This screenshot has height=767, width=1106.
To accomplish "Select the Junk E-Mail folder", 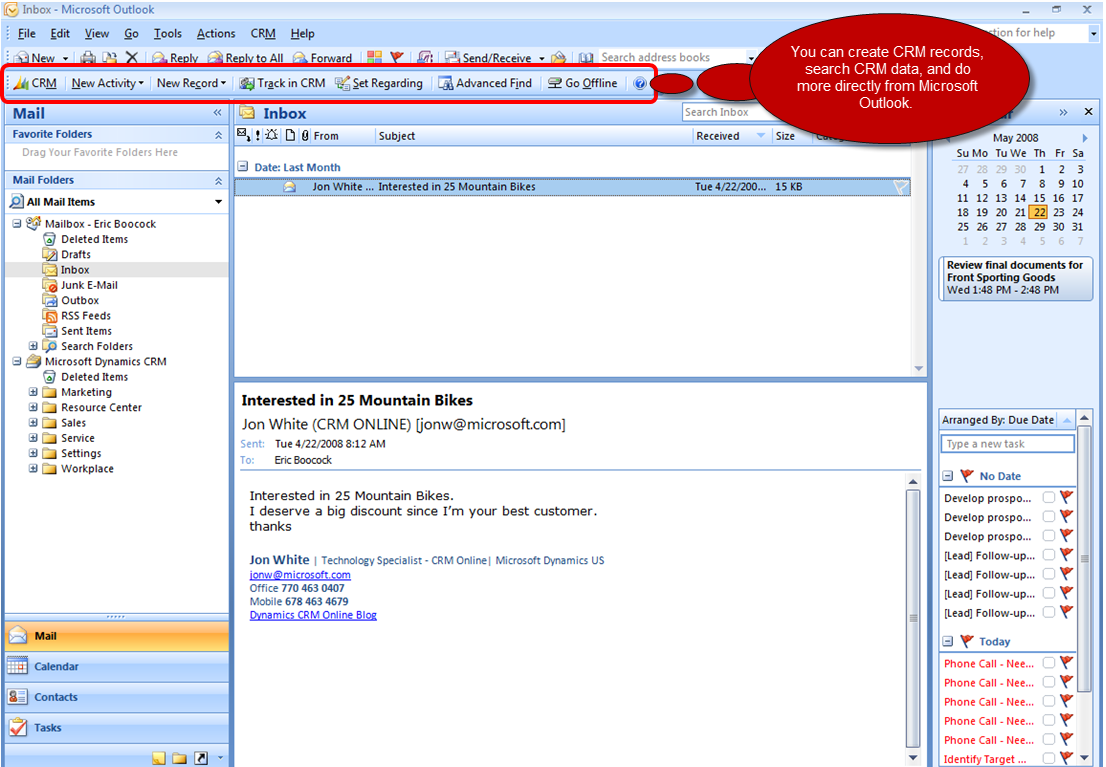I will (89, 285).
